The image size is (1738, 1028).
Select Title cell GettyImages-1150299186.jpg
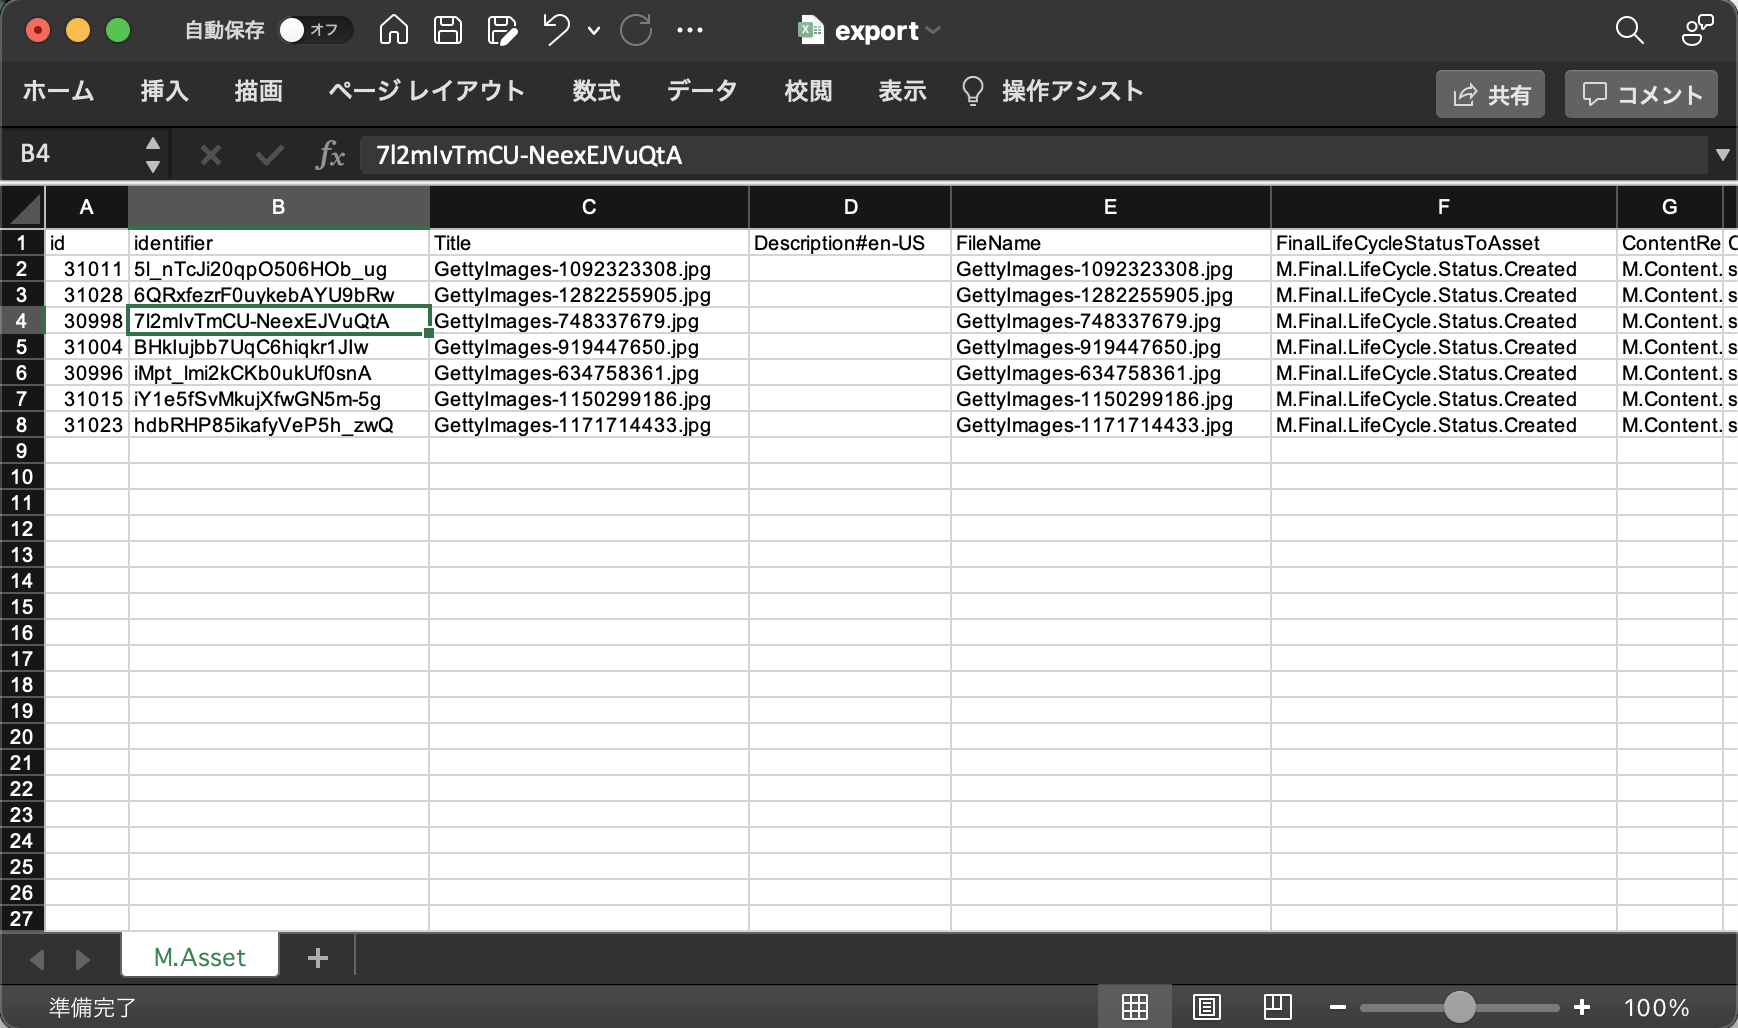[x=589, y=399]
